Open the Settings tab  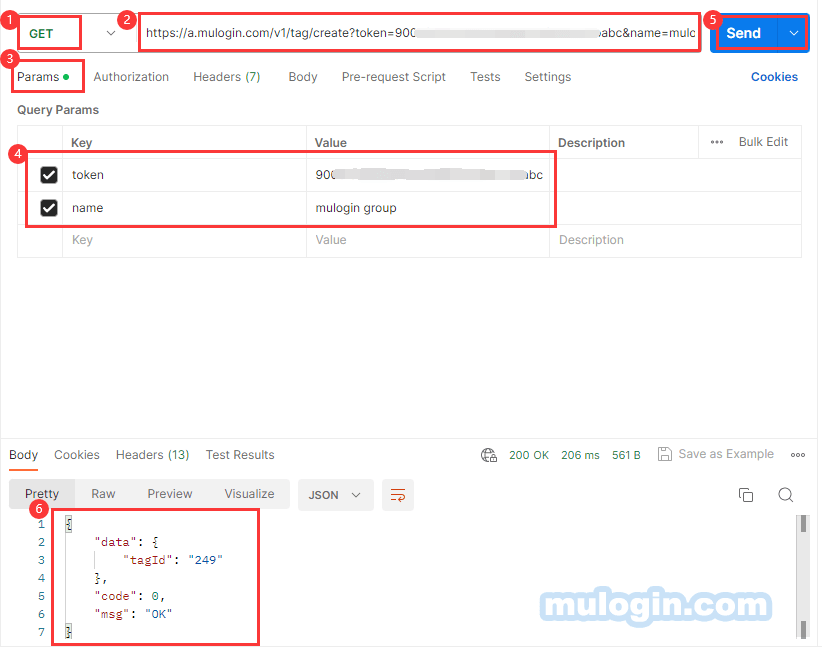[548, 77]
